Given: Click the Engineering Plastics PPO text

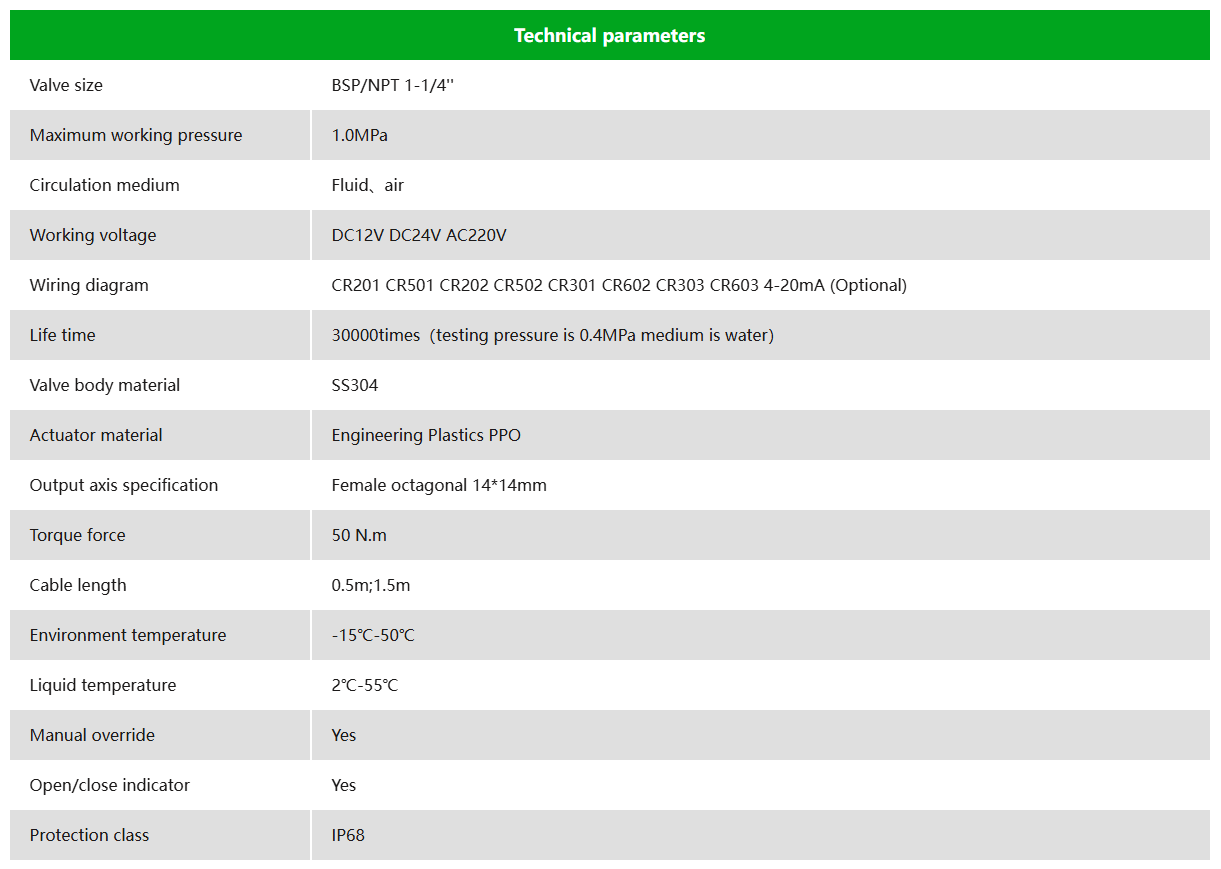Looking at the screenshot, I should 426,435.
